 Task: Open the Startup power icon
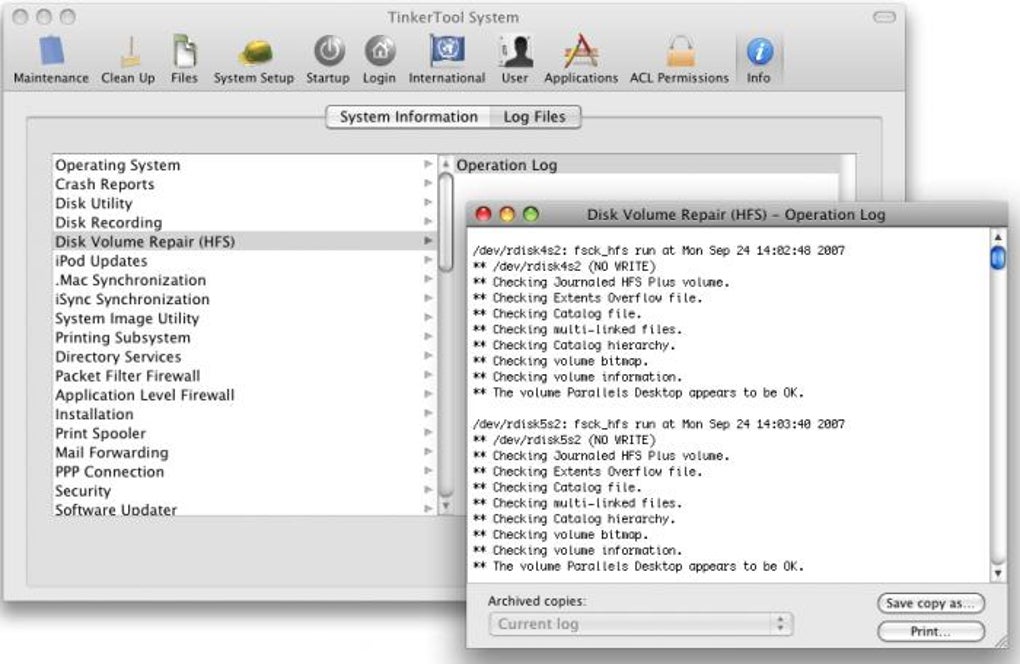click(328, 52)
